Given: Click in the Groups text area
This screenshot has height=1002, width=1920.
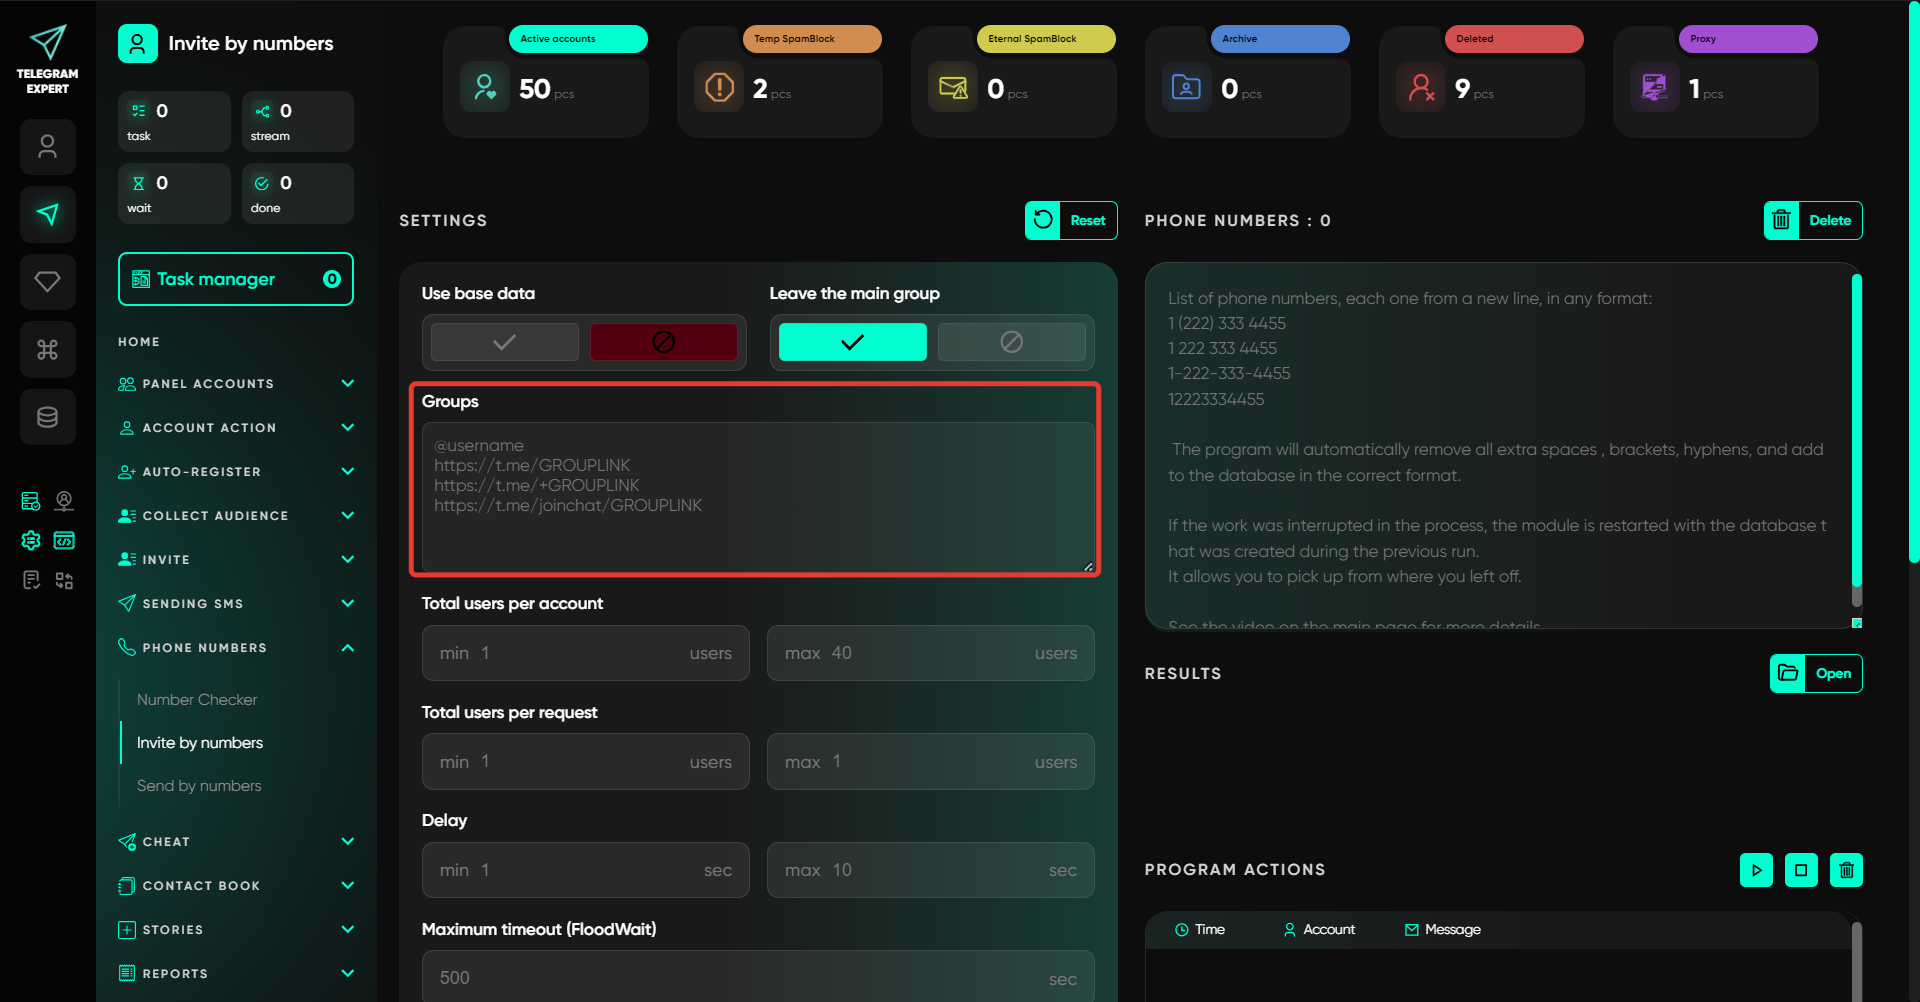Looking at the screenshot, I should [x=757, y=497].
